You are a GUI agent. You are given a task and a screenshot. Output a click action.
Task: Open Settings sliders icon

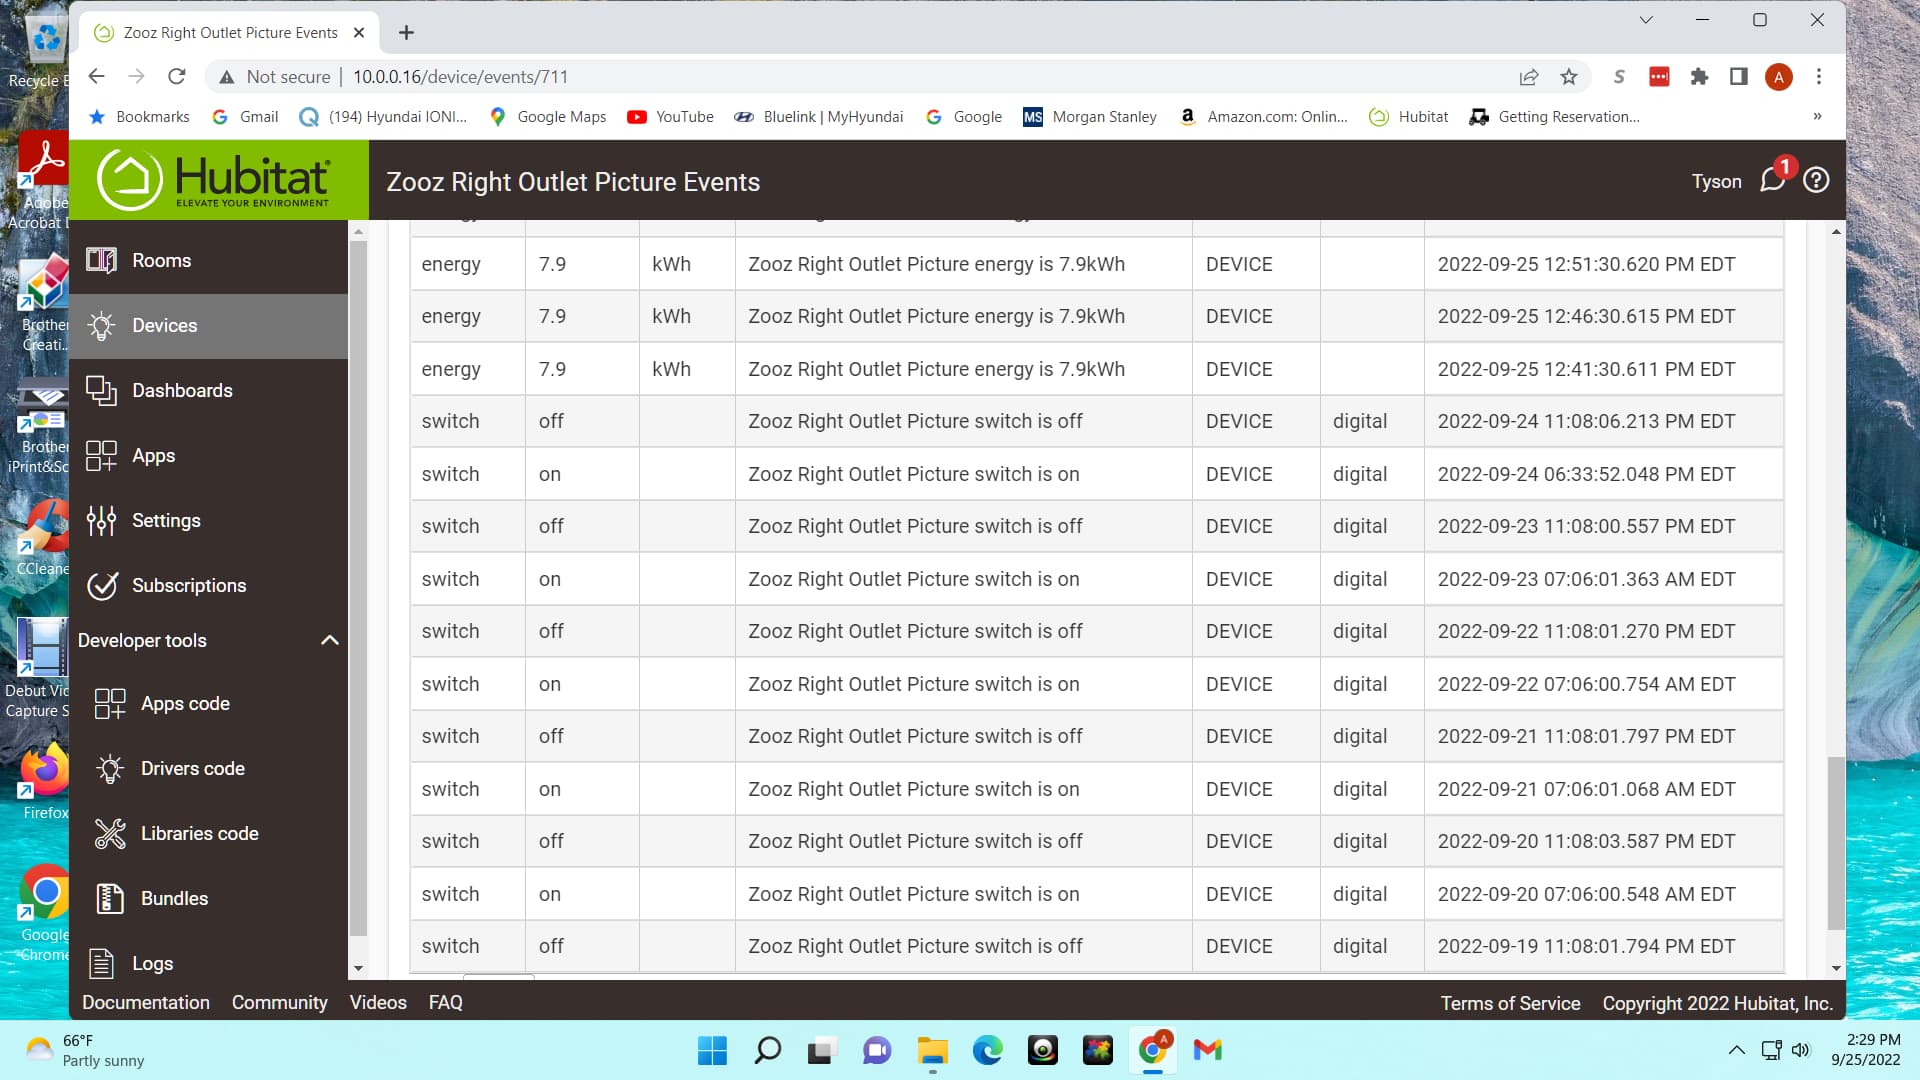pyautogui.click(x=101, y=521)
